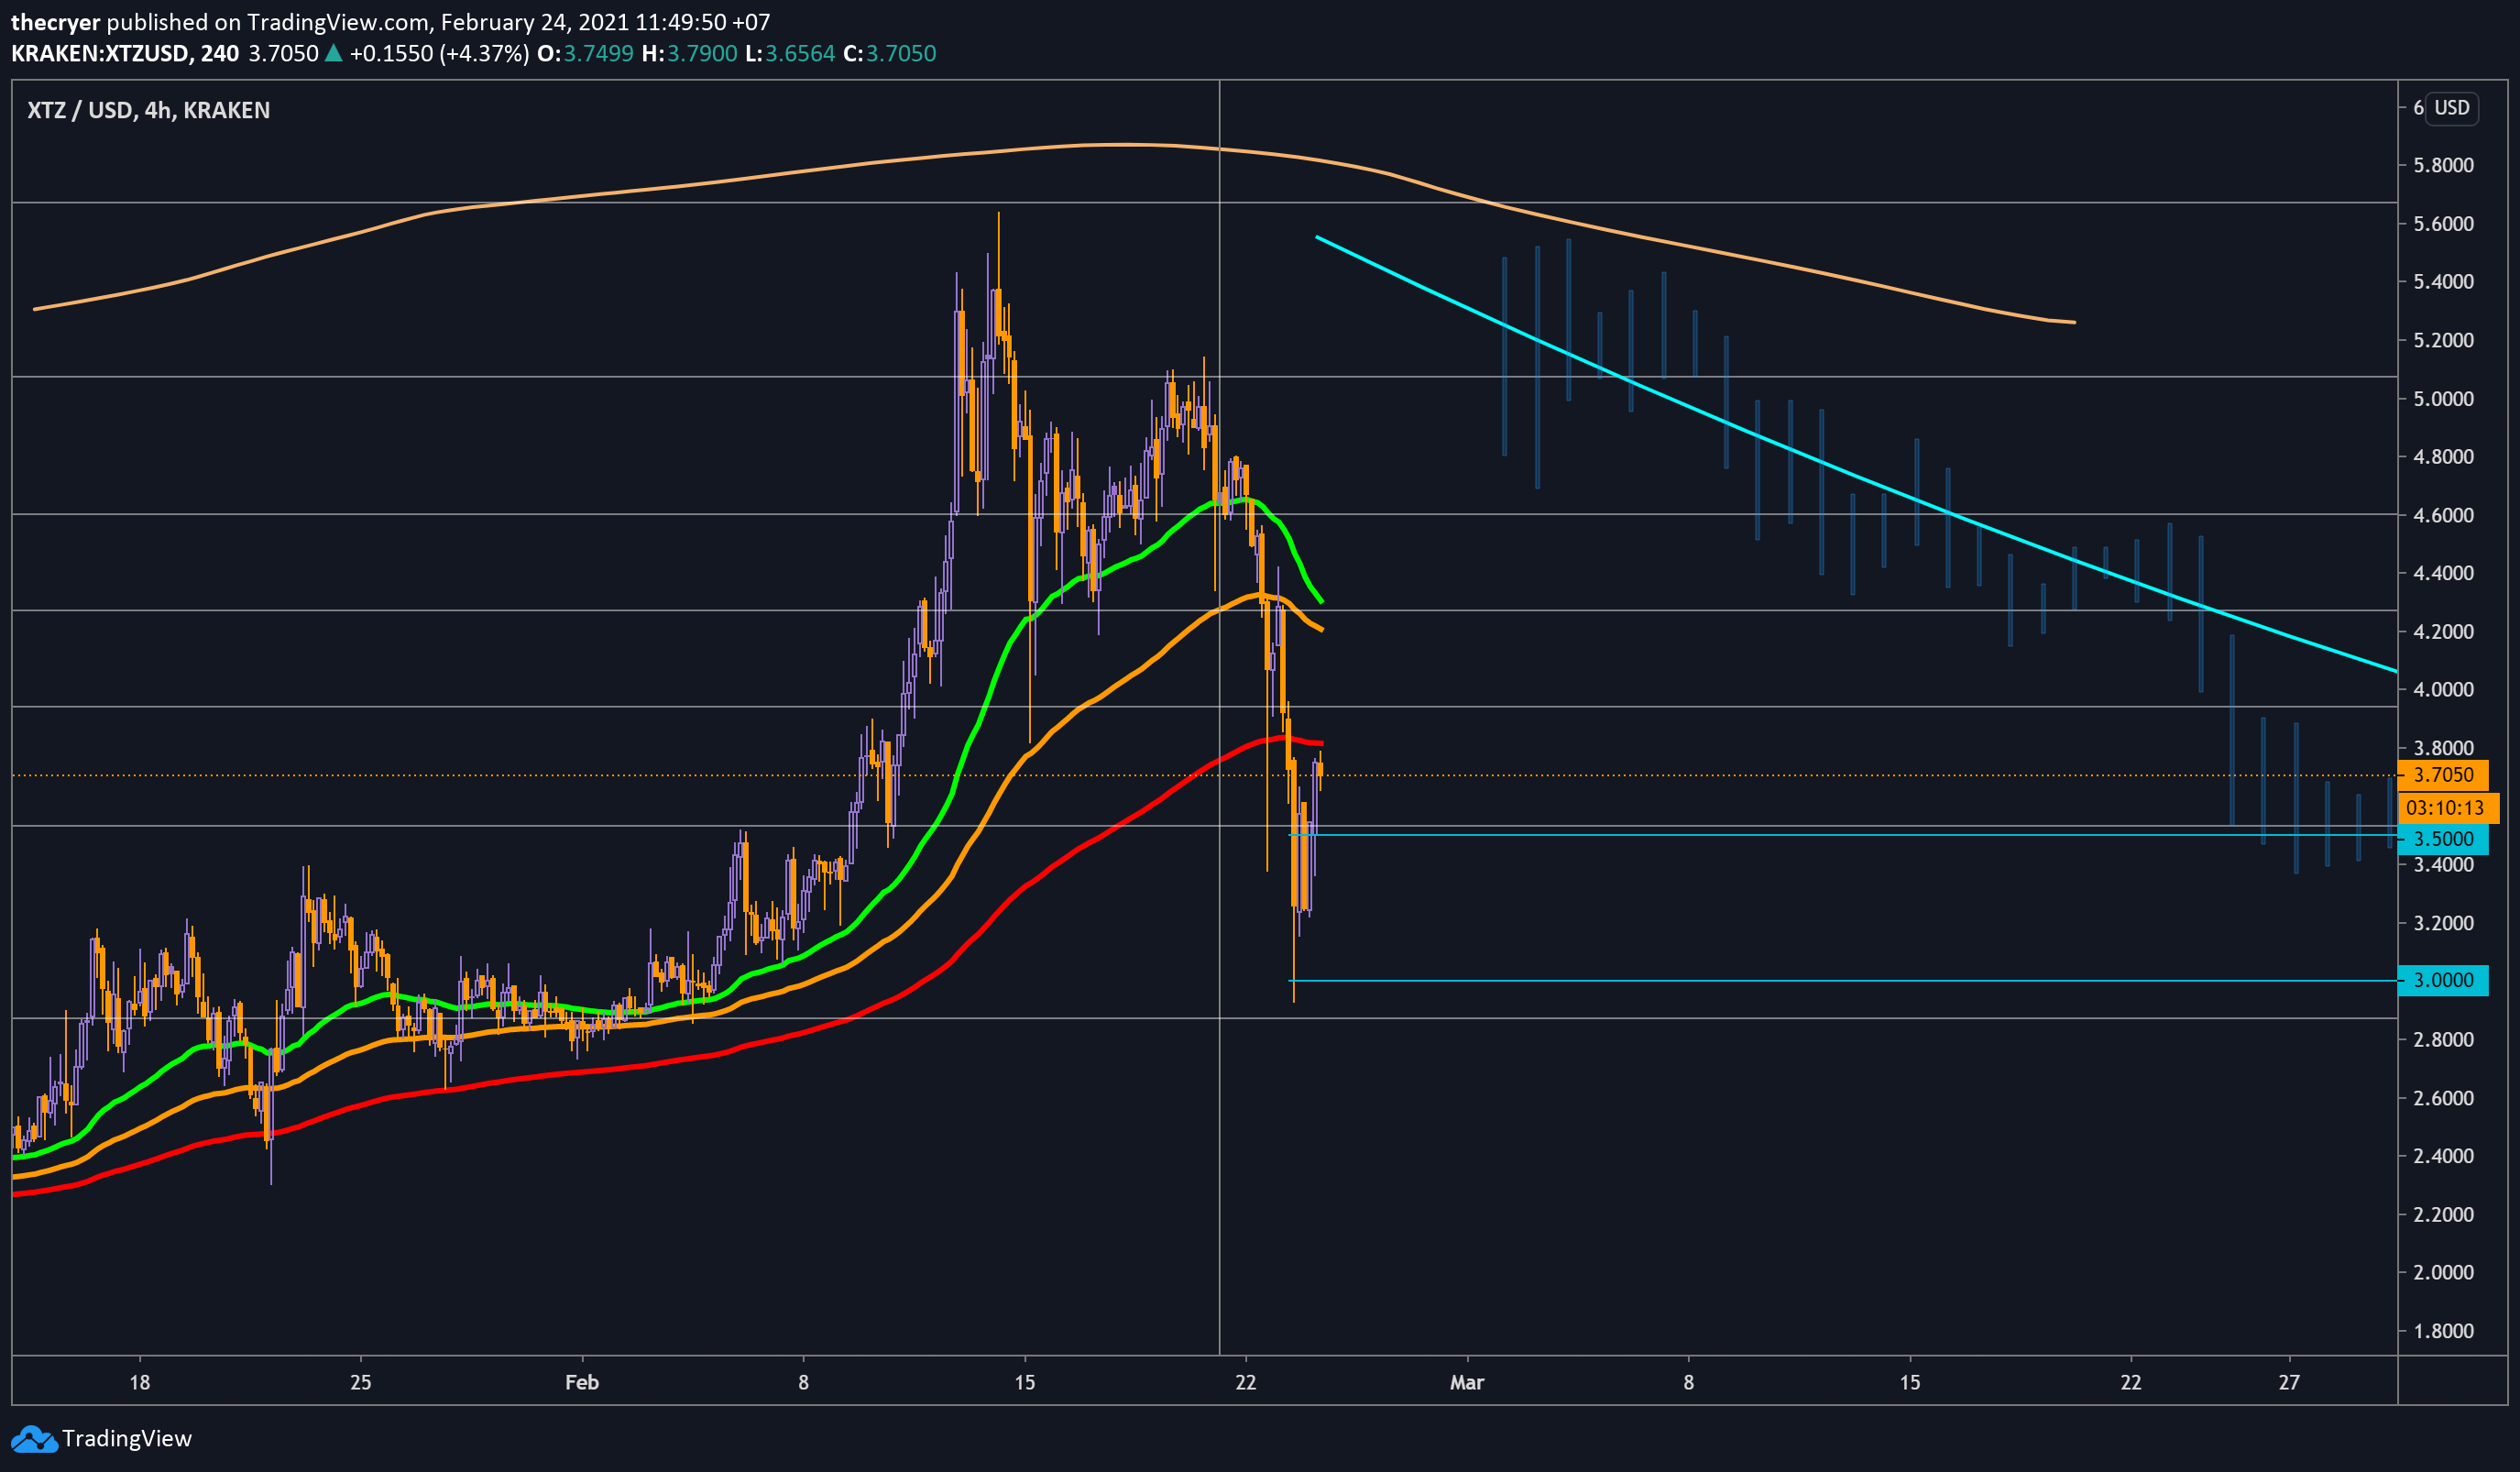Image resolution: width=2520 pixels, height=1472 pixels.
Task: Click the green up-triangle next to 3.7050
Action: tap(334, 53)
